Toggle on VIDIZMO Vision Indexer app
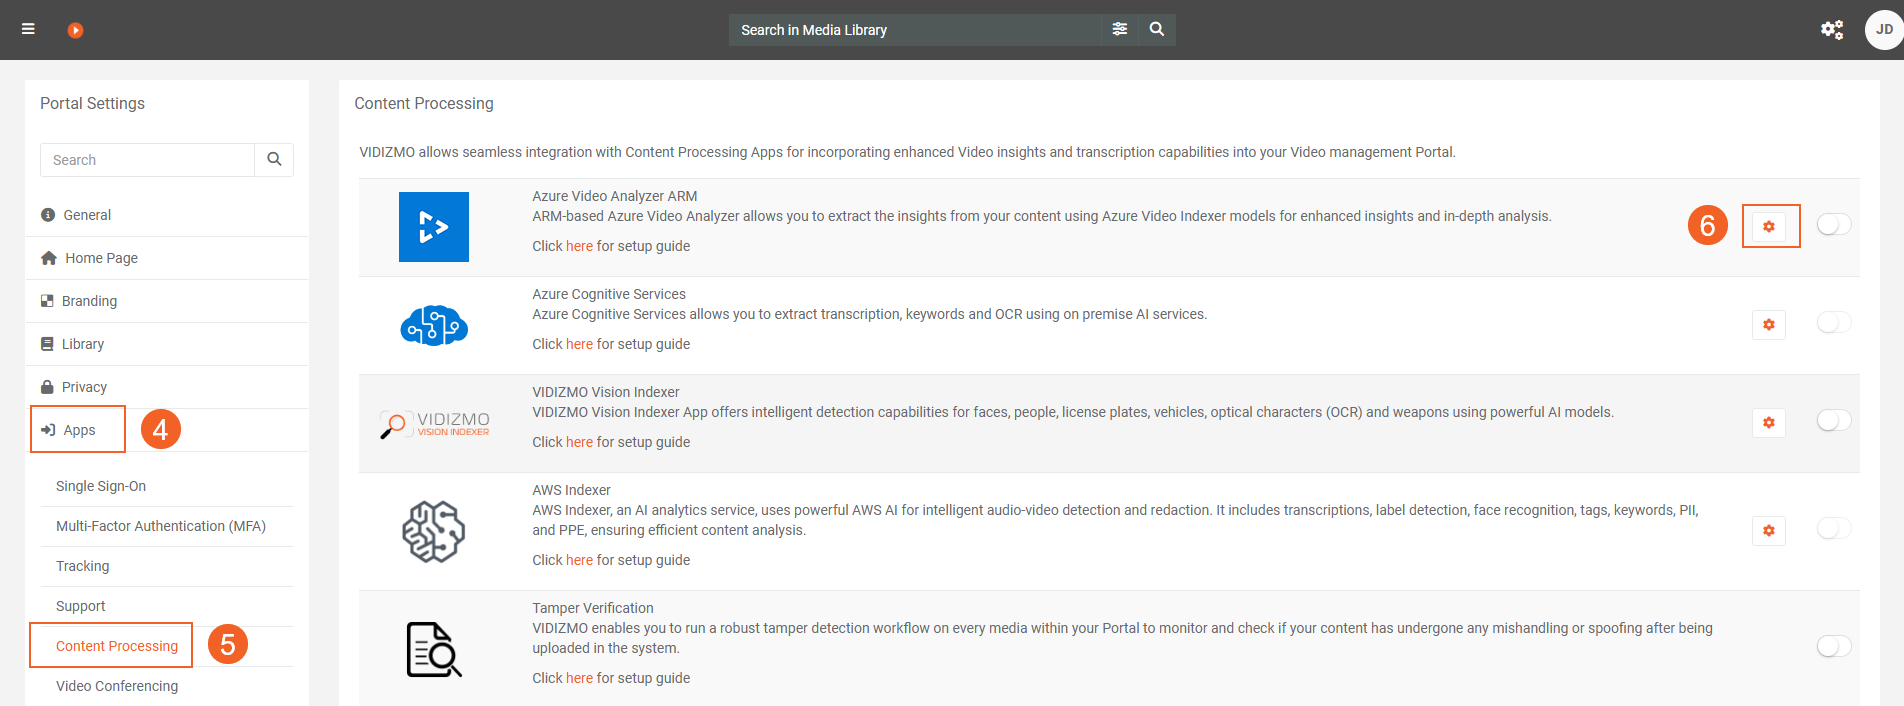 [1833, 421]
